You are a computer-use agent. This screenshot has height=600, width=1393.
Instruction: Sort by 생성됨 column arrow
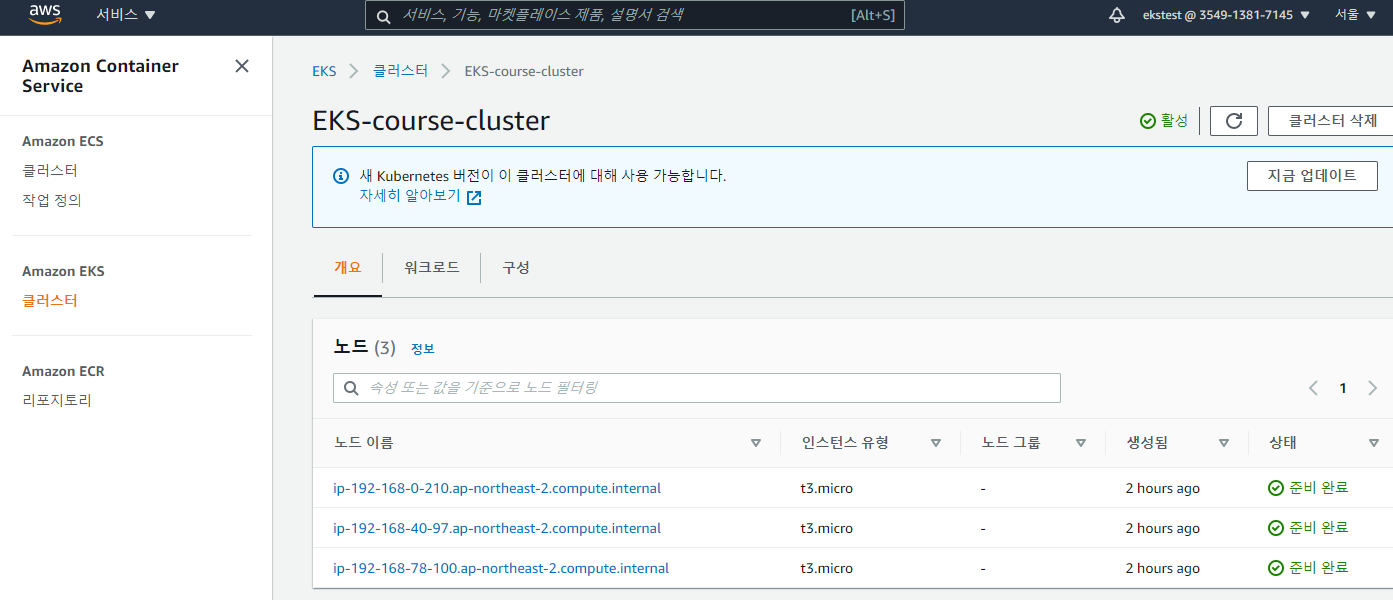1224,443
